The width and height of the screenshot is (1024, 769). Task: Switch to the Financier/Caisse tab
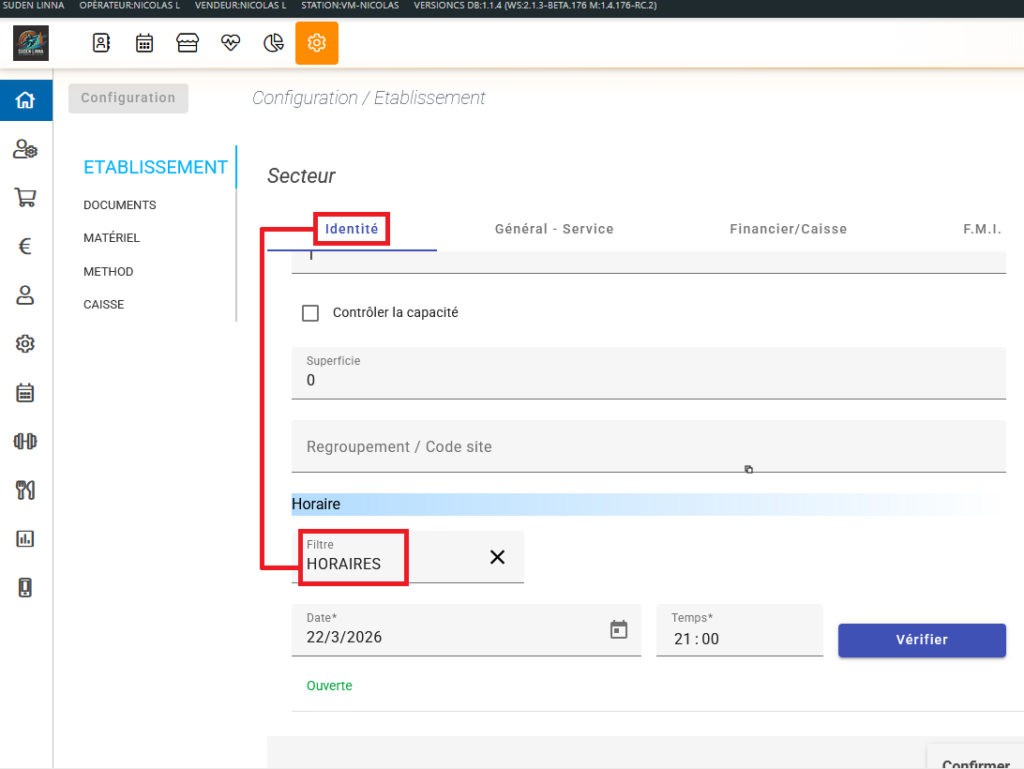[788, 229]
